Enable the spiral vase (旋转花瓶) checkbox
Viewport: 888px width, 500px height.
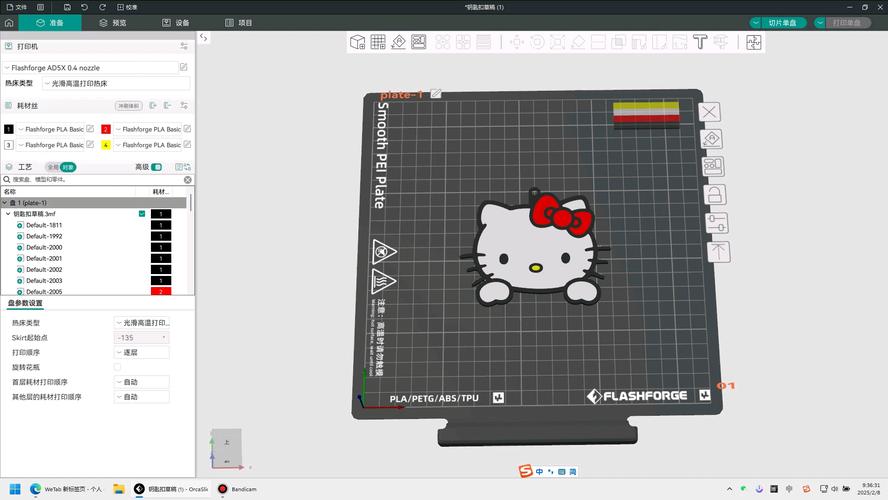tap(118, 367)
